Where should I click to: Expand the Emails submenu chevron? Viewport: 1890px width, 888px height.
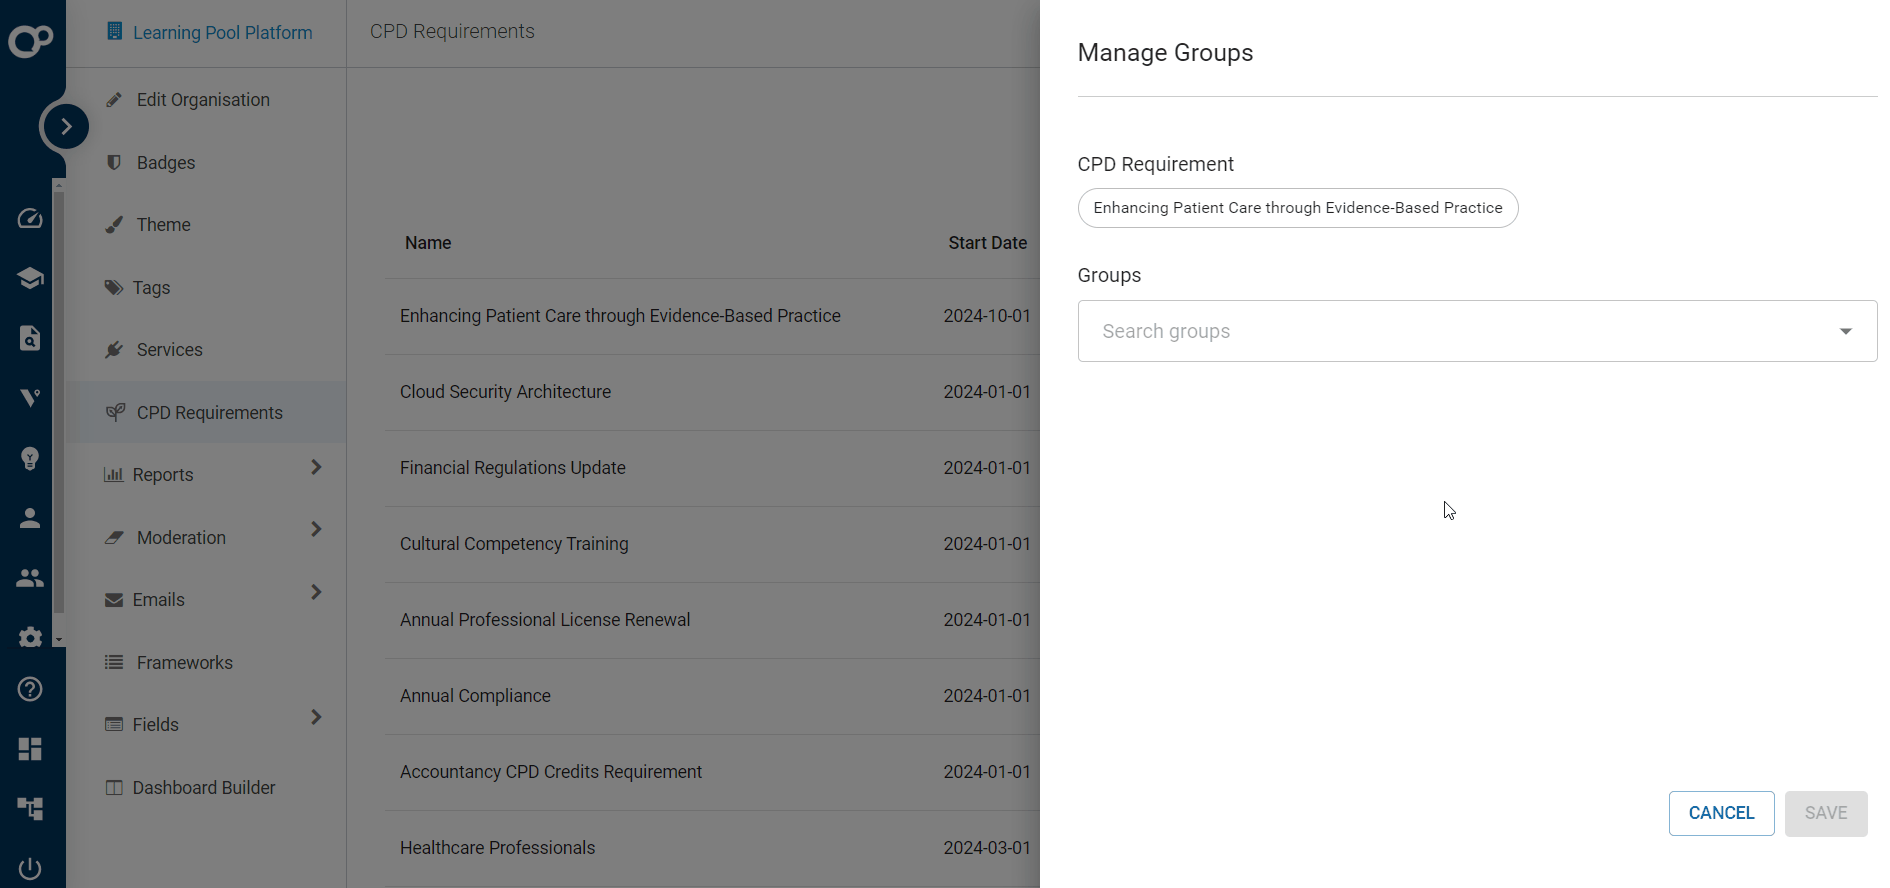(316, 592)
